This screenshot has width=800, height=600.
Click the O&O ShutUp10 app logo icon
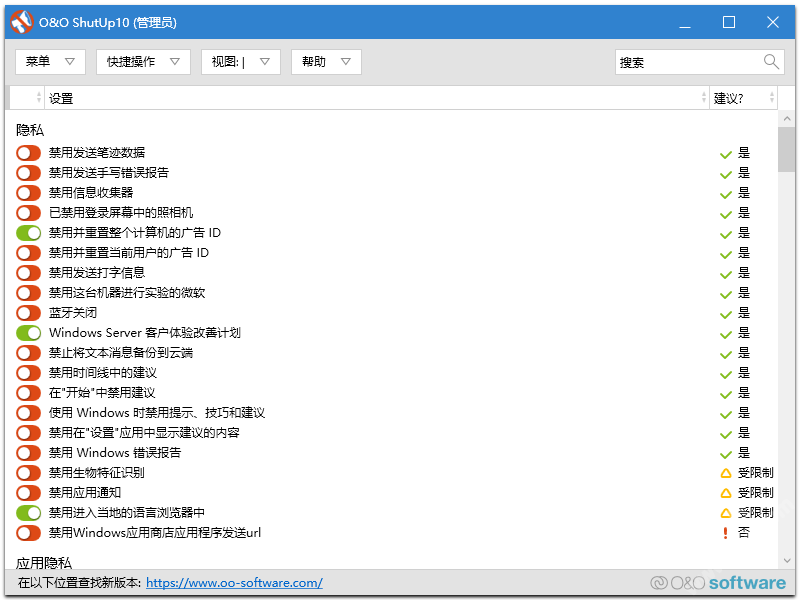[x=21, y=22]
